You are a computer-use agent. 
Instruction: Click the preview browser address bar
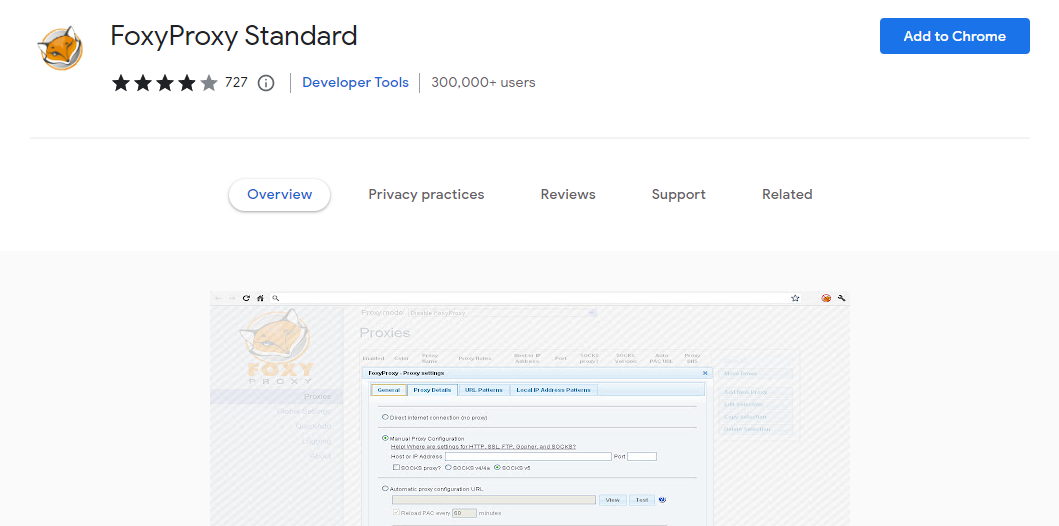click(534, 298)
